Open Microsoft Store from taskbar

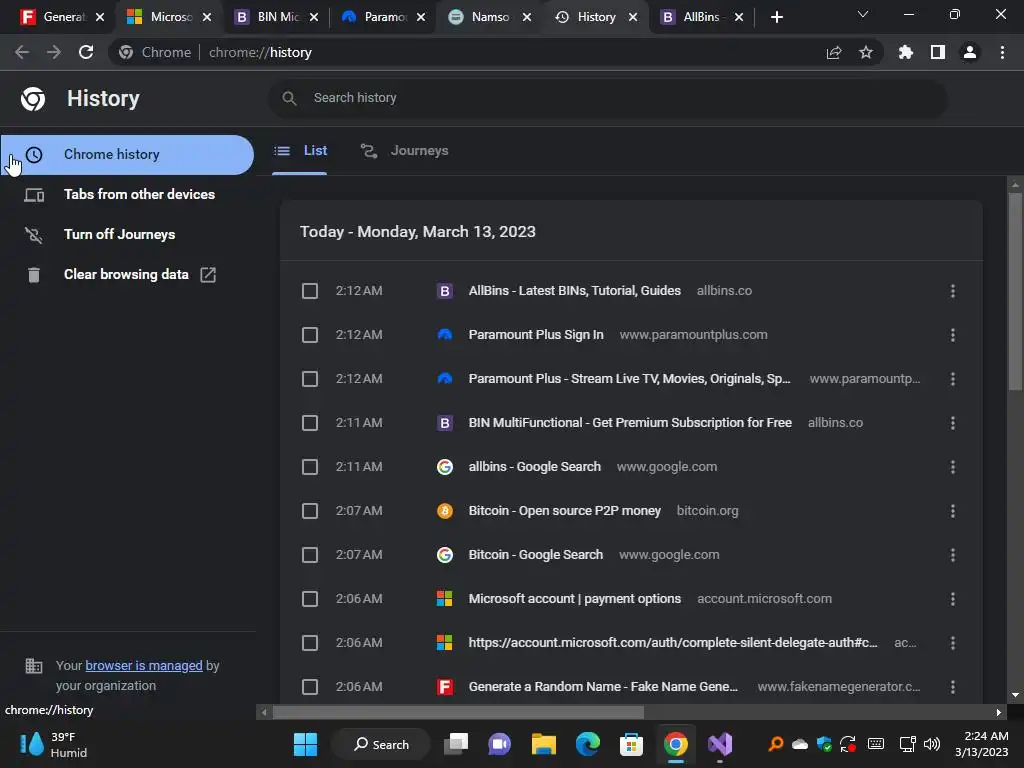pos(632,744)
